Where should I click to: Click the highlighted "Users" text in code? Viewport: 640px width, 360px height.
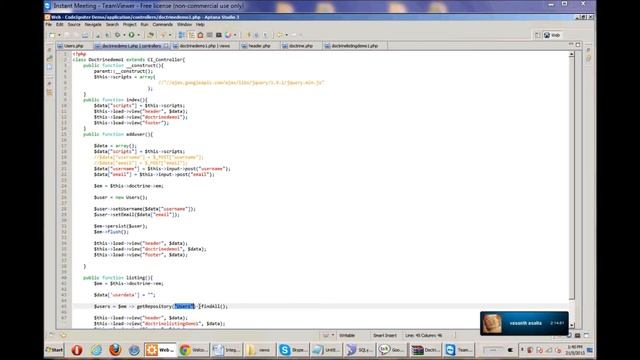[184, 306]
